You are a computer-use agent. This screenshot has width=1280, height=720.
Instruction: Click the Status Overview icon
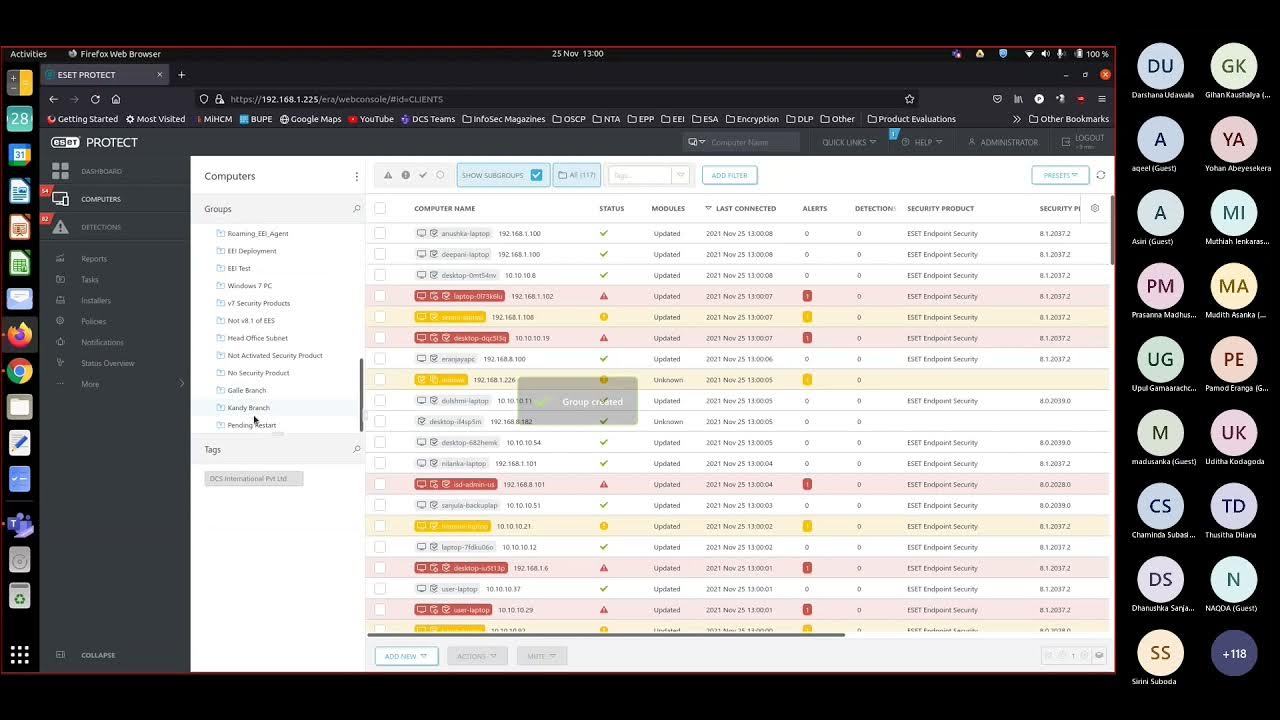pyautogui.click(x=60, y=363)
